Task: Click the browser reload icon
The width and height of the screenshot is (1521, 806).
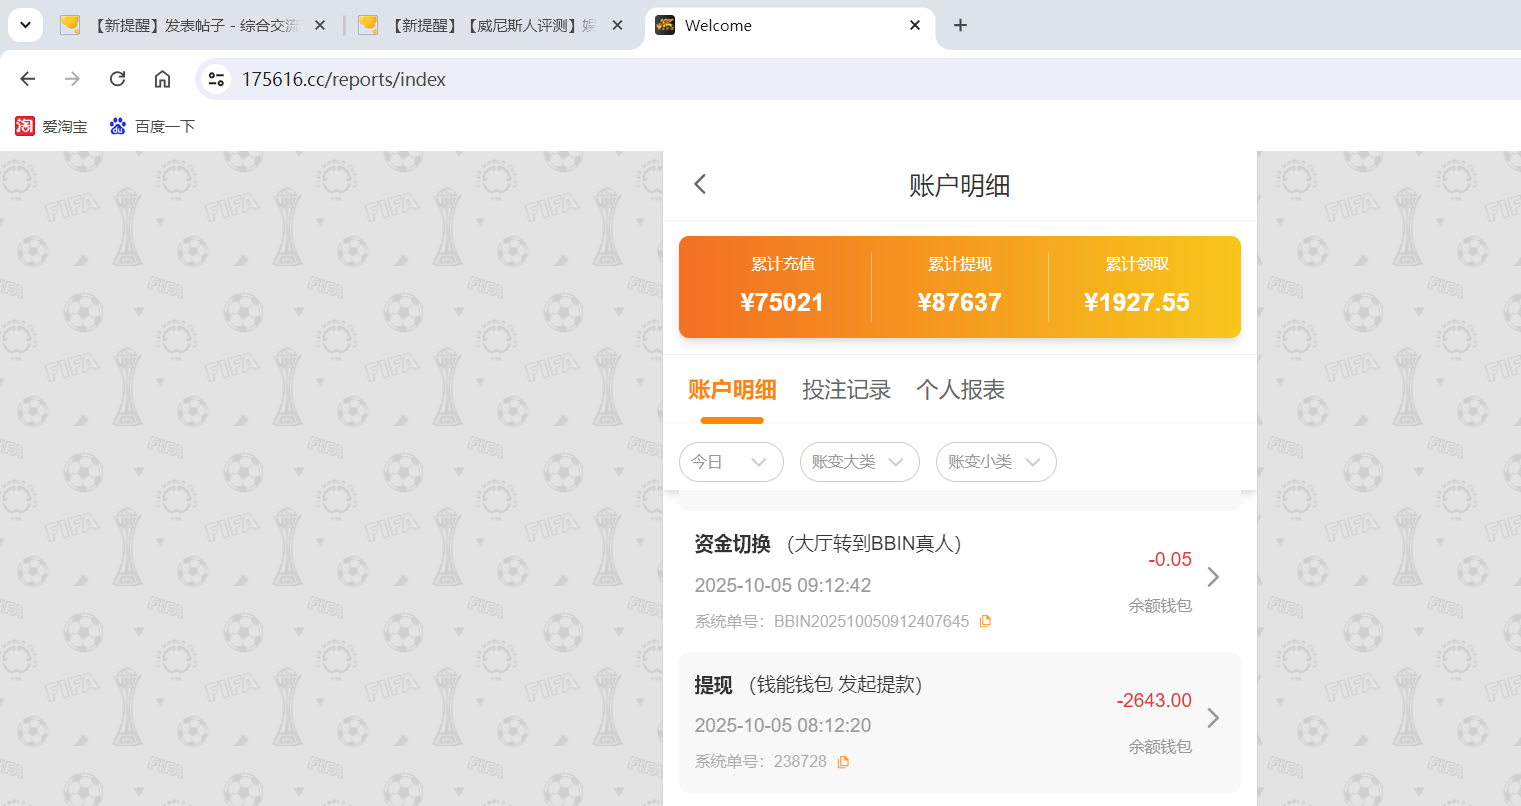Action: (117, 79)
